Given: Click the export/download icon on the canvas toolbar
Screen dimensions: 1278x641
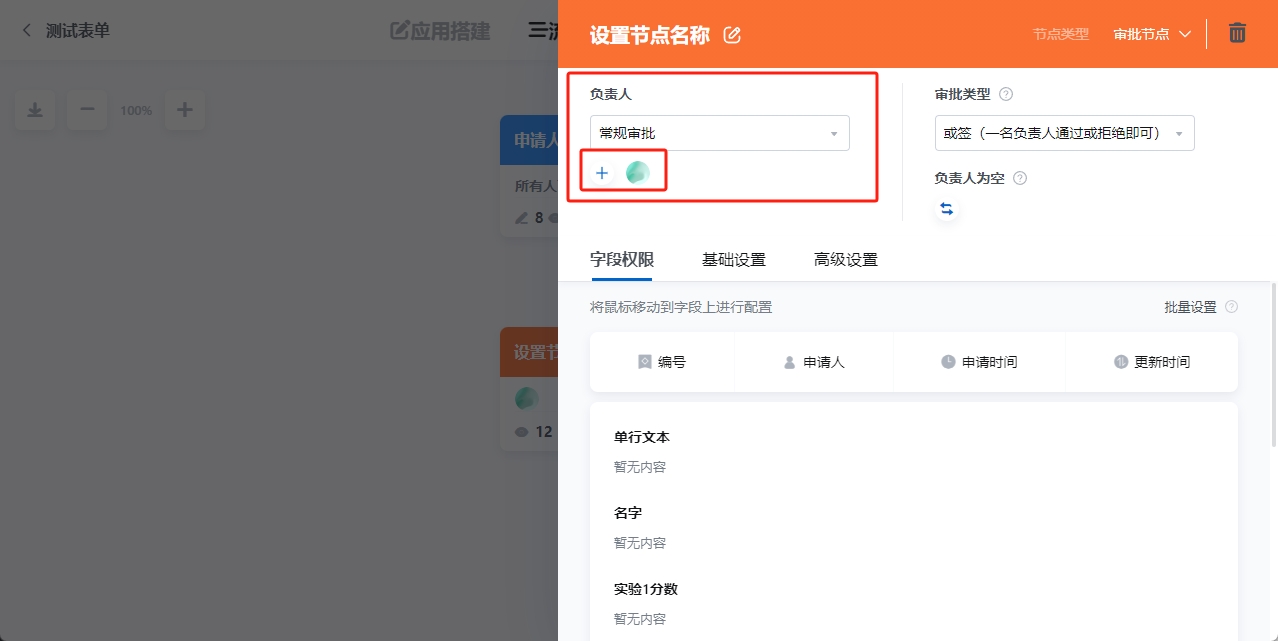Looking at the screenshot, I should pos(35,110).
